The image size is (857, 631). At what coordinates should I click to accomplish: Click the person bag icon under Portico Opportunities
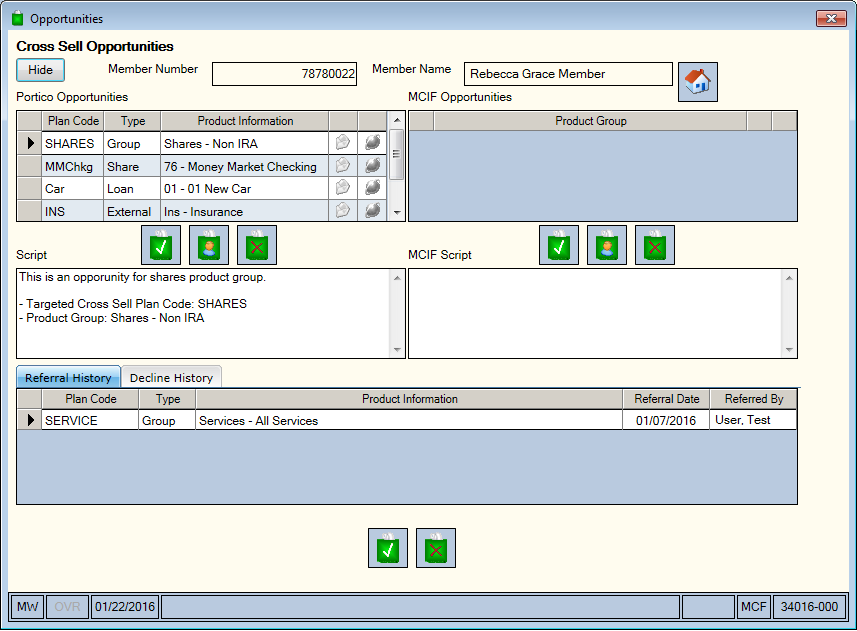click(209, 245)
